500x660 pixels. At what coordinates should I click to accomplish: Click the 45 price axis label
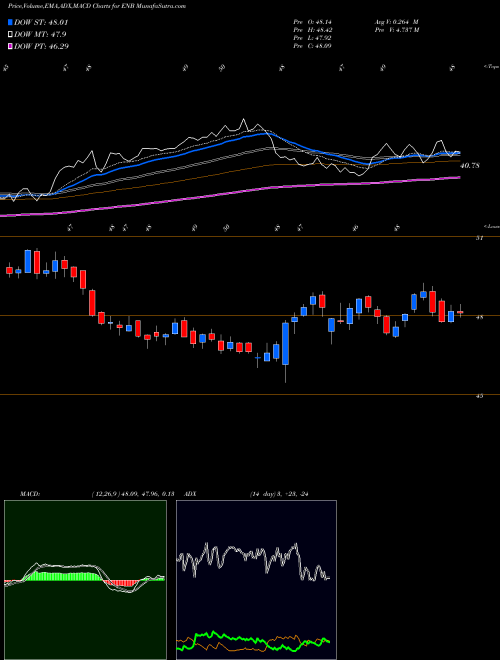tap(480, 396)
